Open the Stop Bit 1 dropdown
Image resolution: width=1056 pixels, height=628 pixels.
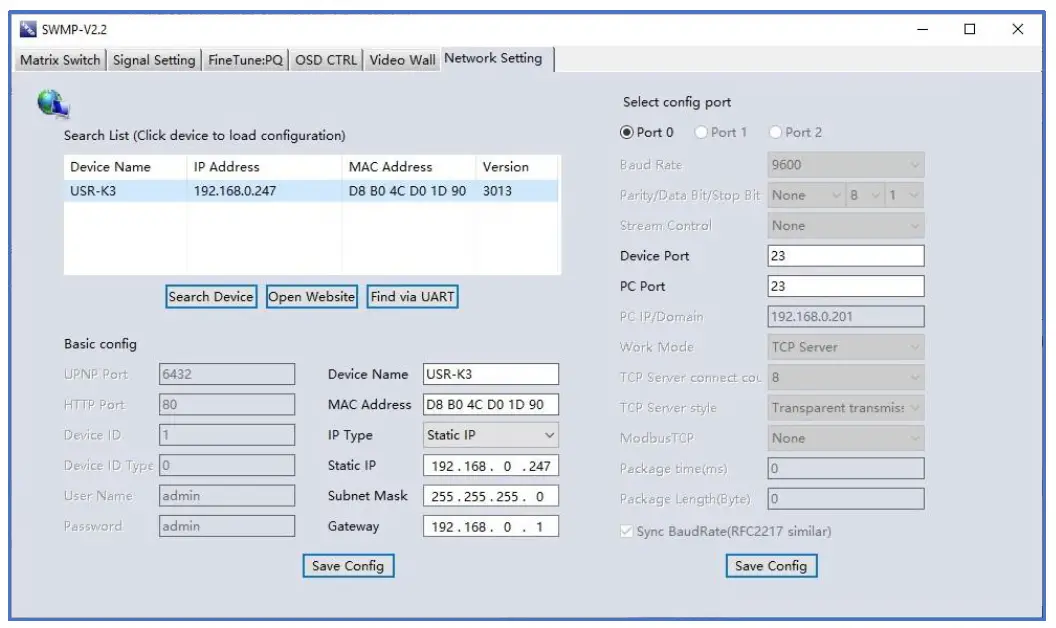[x=904, y=195]
